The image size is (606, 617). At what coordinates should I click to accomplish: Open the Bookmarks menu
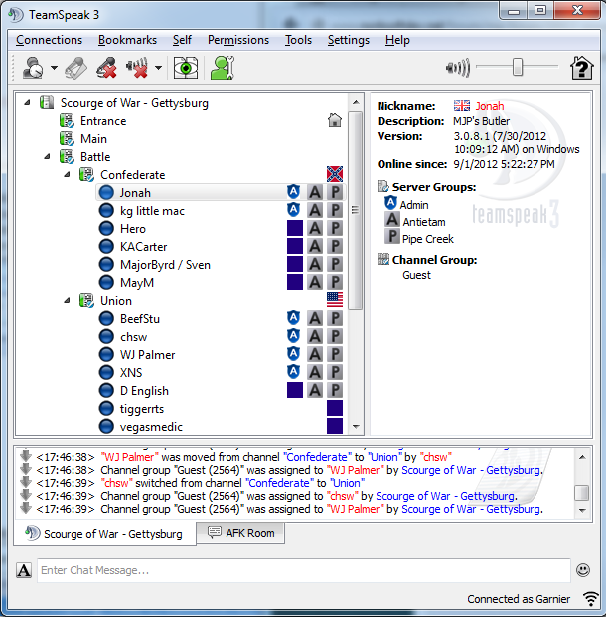127,40
